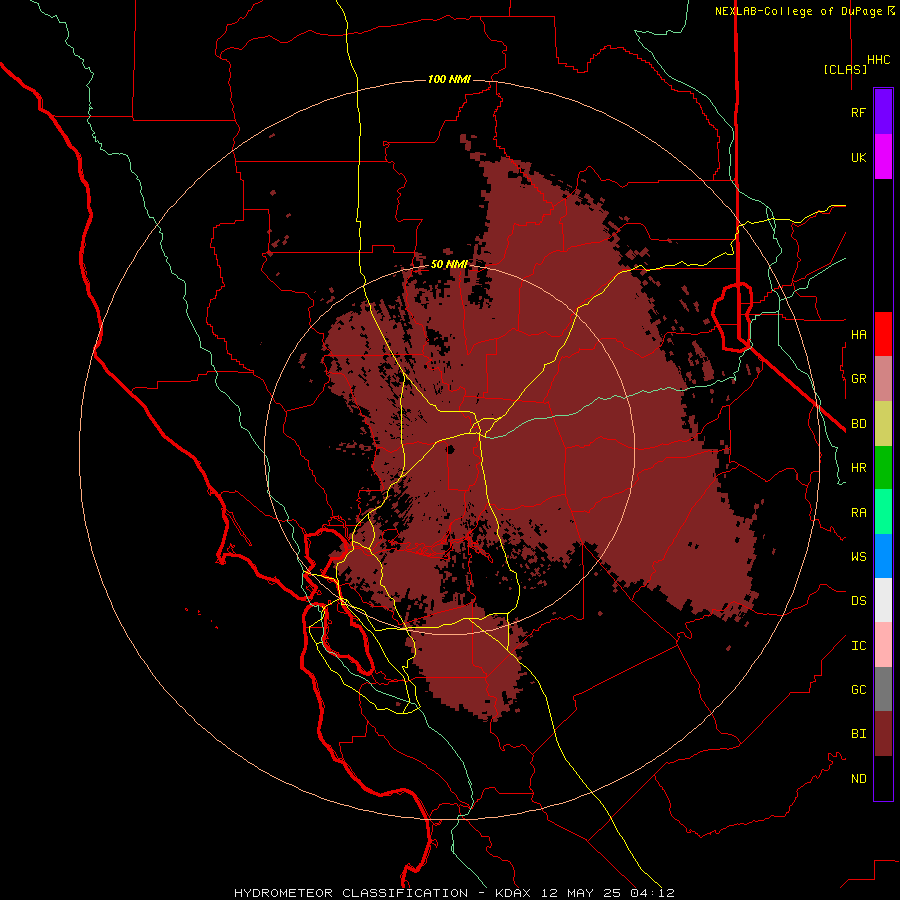
Task: Click the BD legend label
Action: (x=858, y=424)
